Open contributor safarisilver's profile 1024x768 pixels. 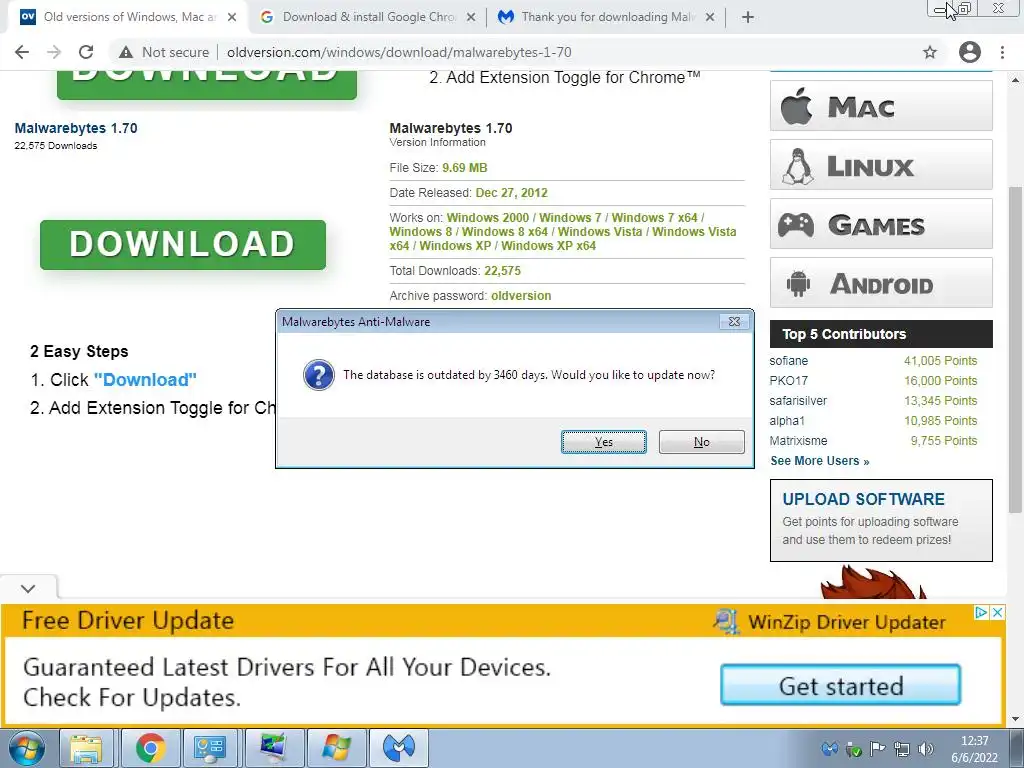coord(798,401)
